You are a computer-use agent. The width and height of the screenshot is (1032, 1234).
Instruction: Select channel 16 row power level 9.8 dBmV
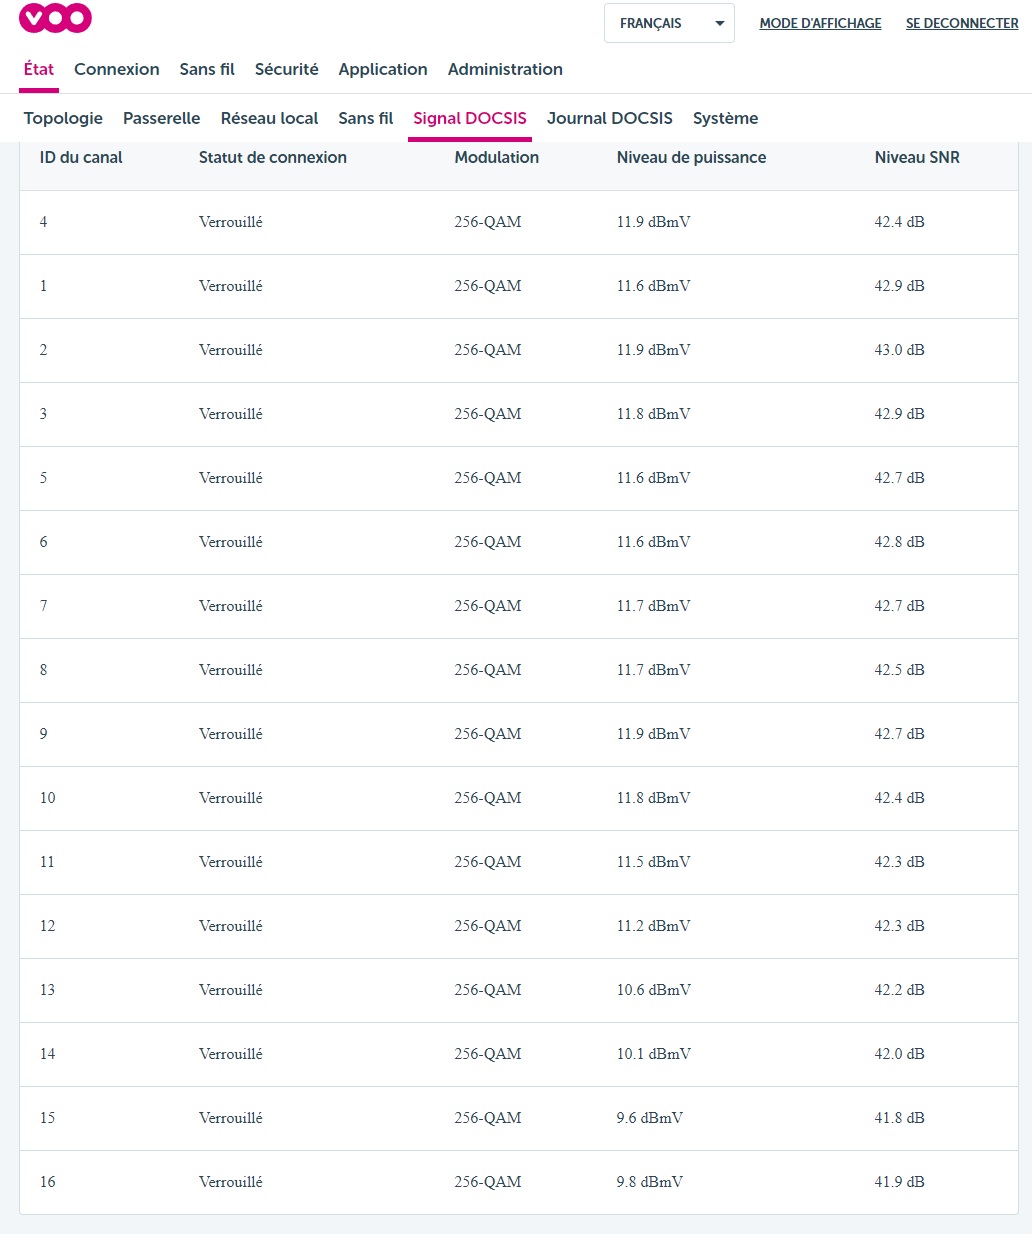(650, 1182)
